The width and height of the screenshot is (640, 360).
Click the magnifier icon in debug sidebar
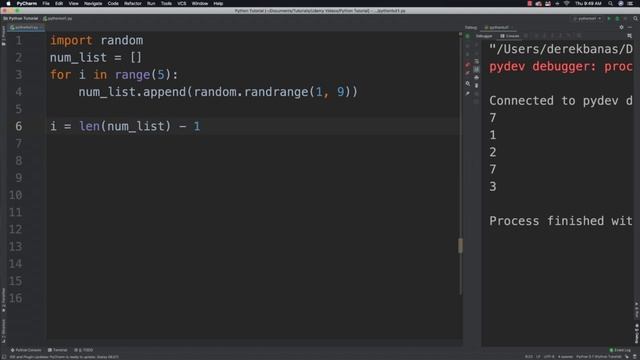(x=468, y=84)
